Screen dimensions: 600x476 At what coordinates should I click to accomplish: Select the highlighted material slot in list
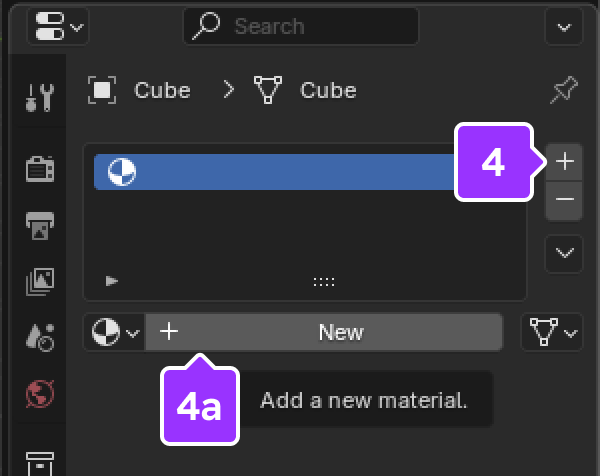point(270,172)
